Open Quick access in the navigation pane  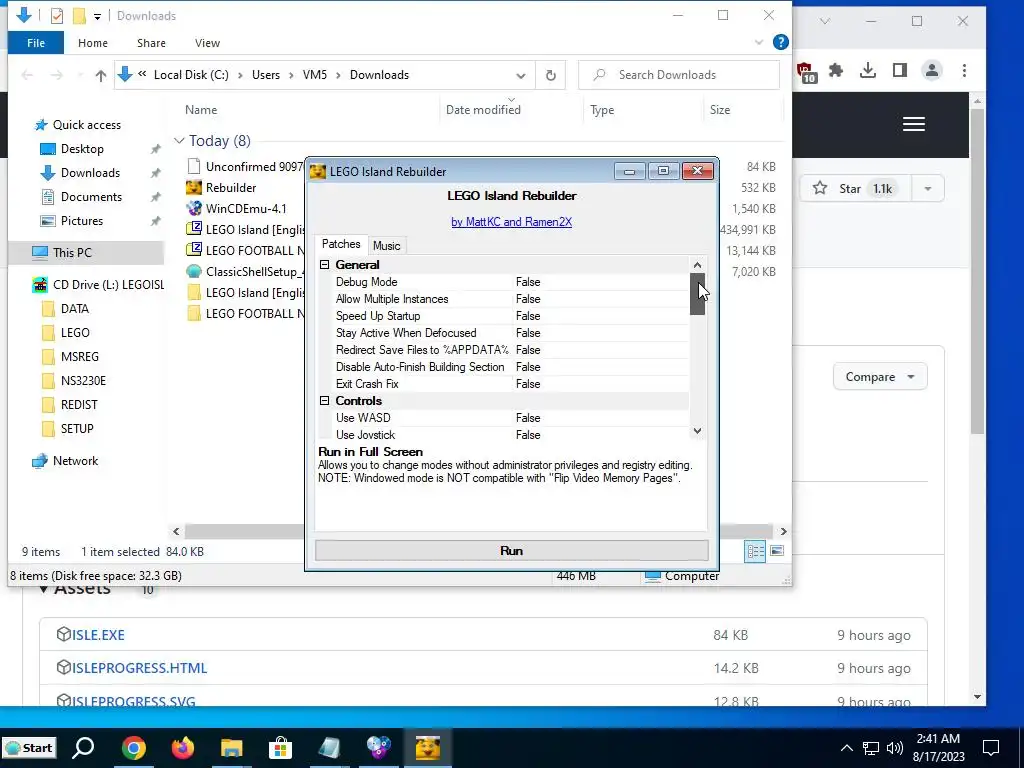(x=86, y=125)
